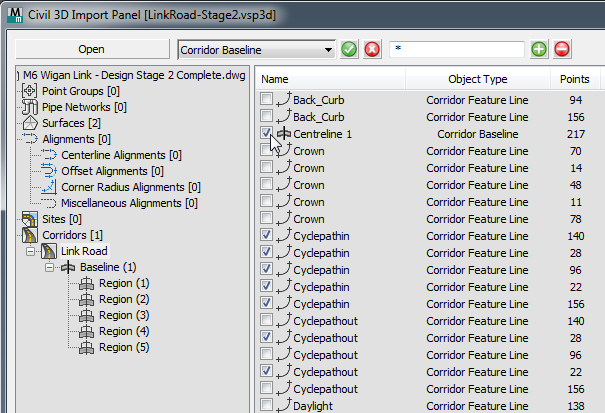
Task: Click the Alignments tree icon
Action: (x=30, y=139)
